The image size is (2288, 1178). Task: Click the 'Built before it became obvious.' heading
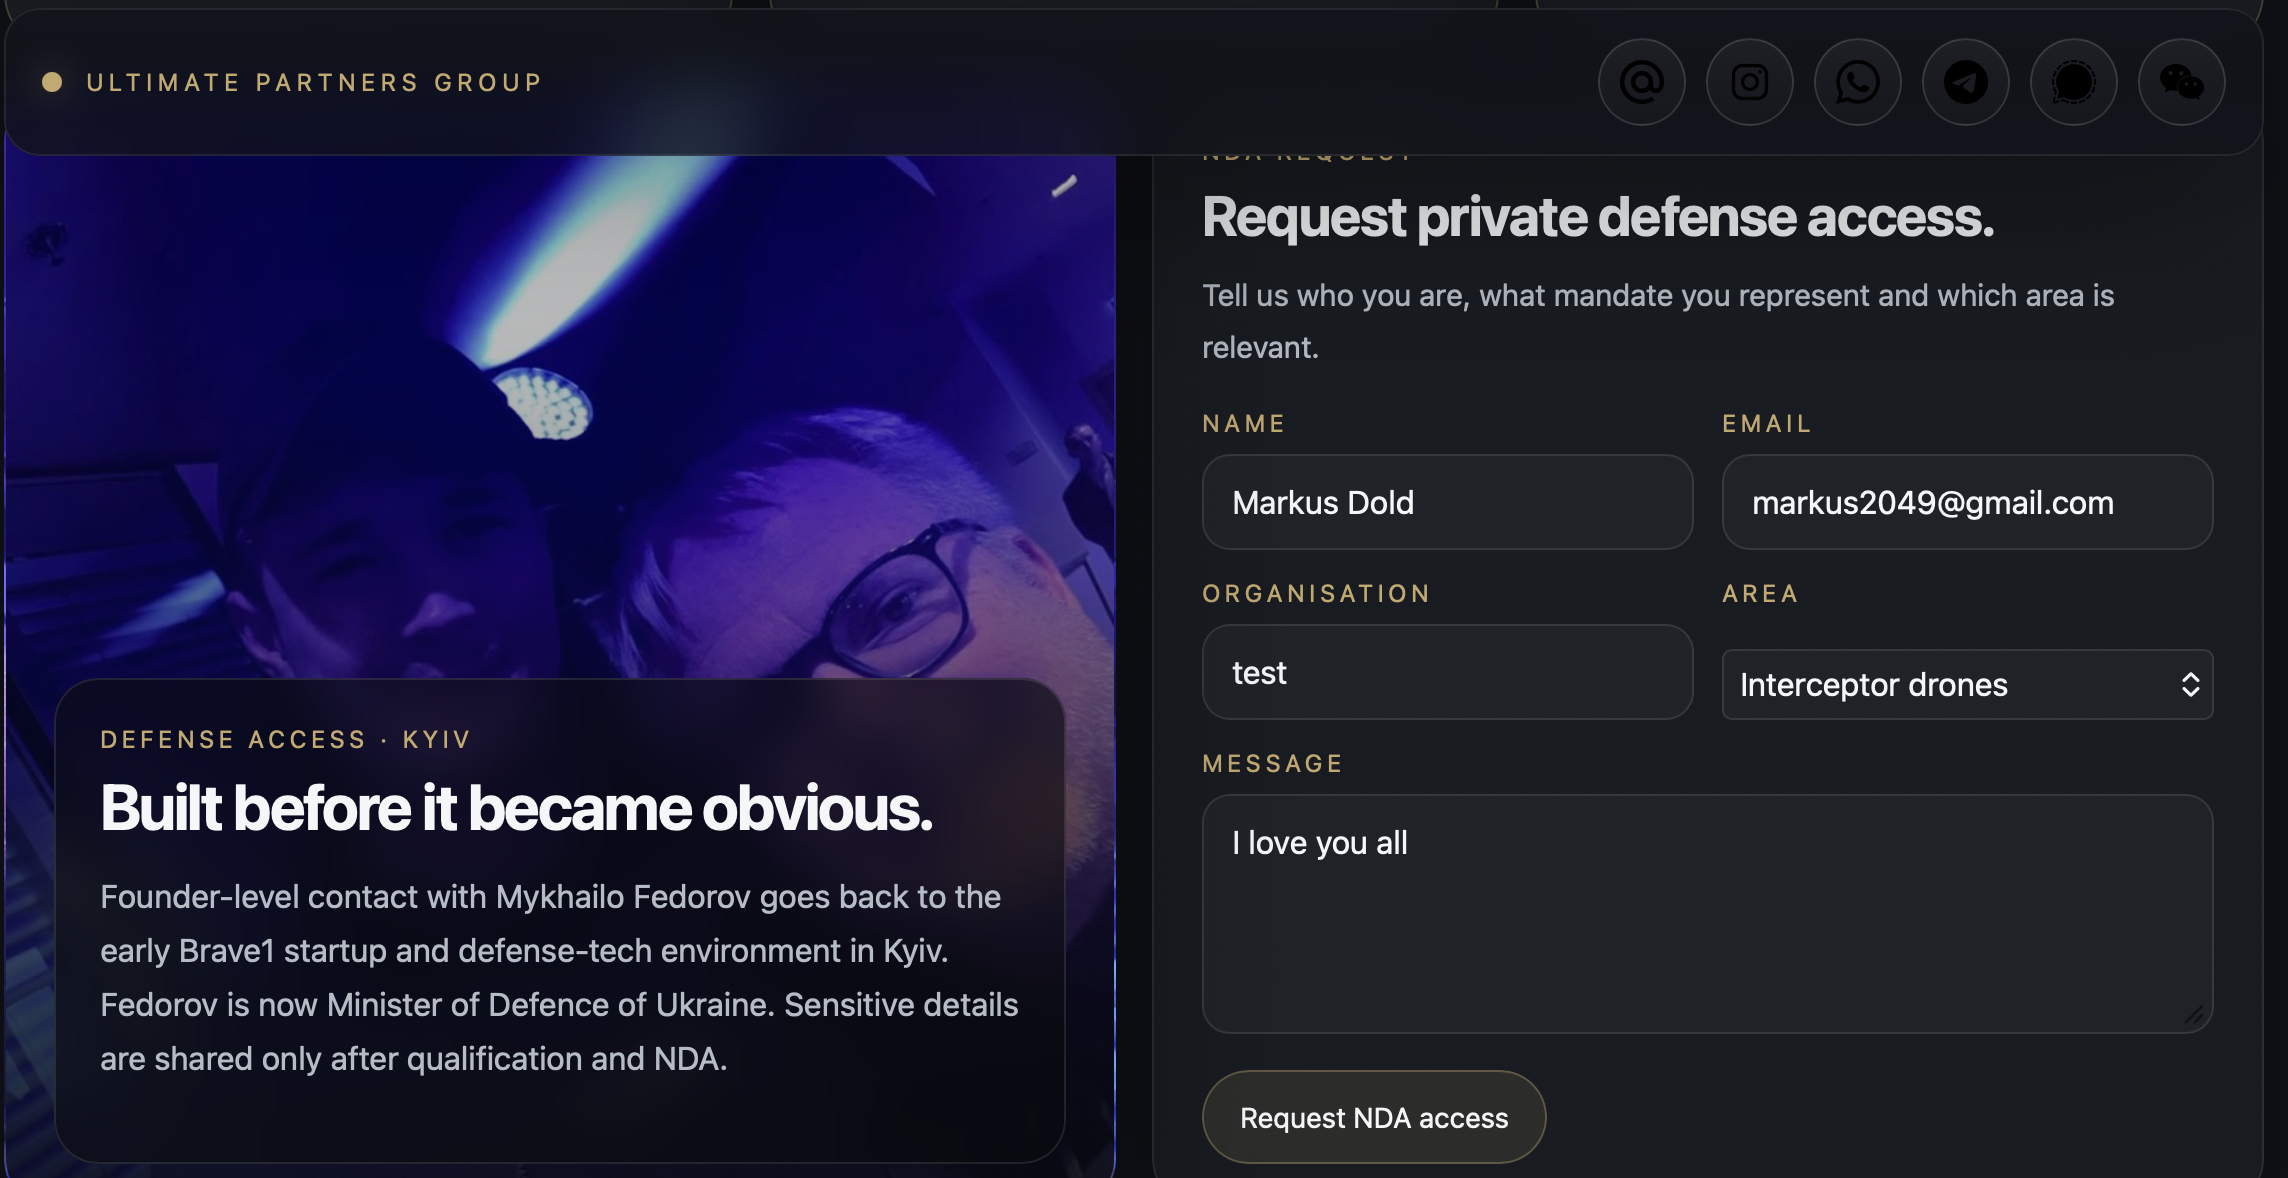(x=516, y=808)
